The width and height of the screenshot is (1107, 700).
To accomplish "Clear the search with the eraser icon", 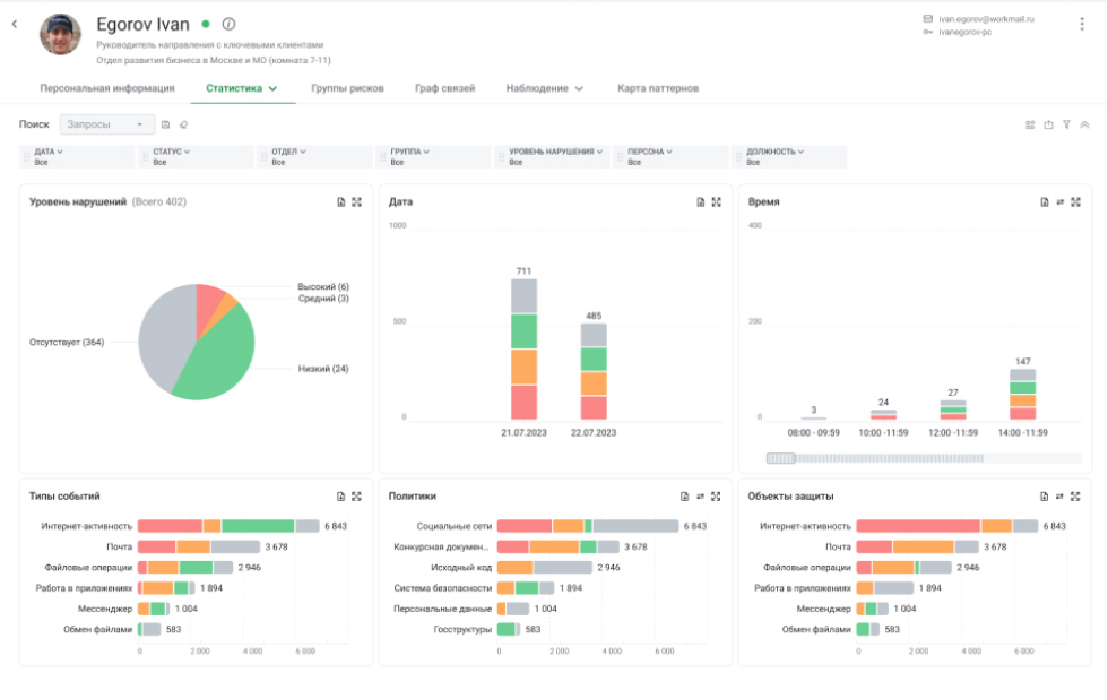I will tap(183, 125).
